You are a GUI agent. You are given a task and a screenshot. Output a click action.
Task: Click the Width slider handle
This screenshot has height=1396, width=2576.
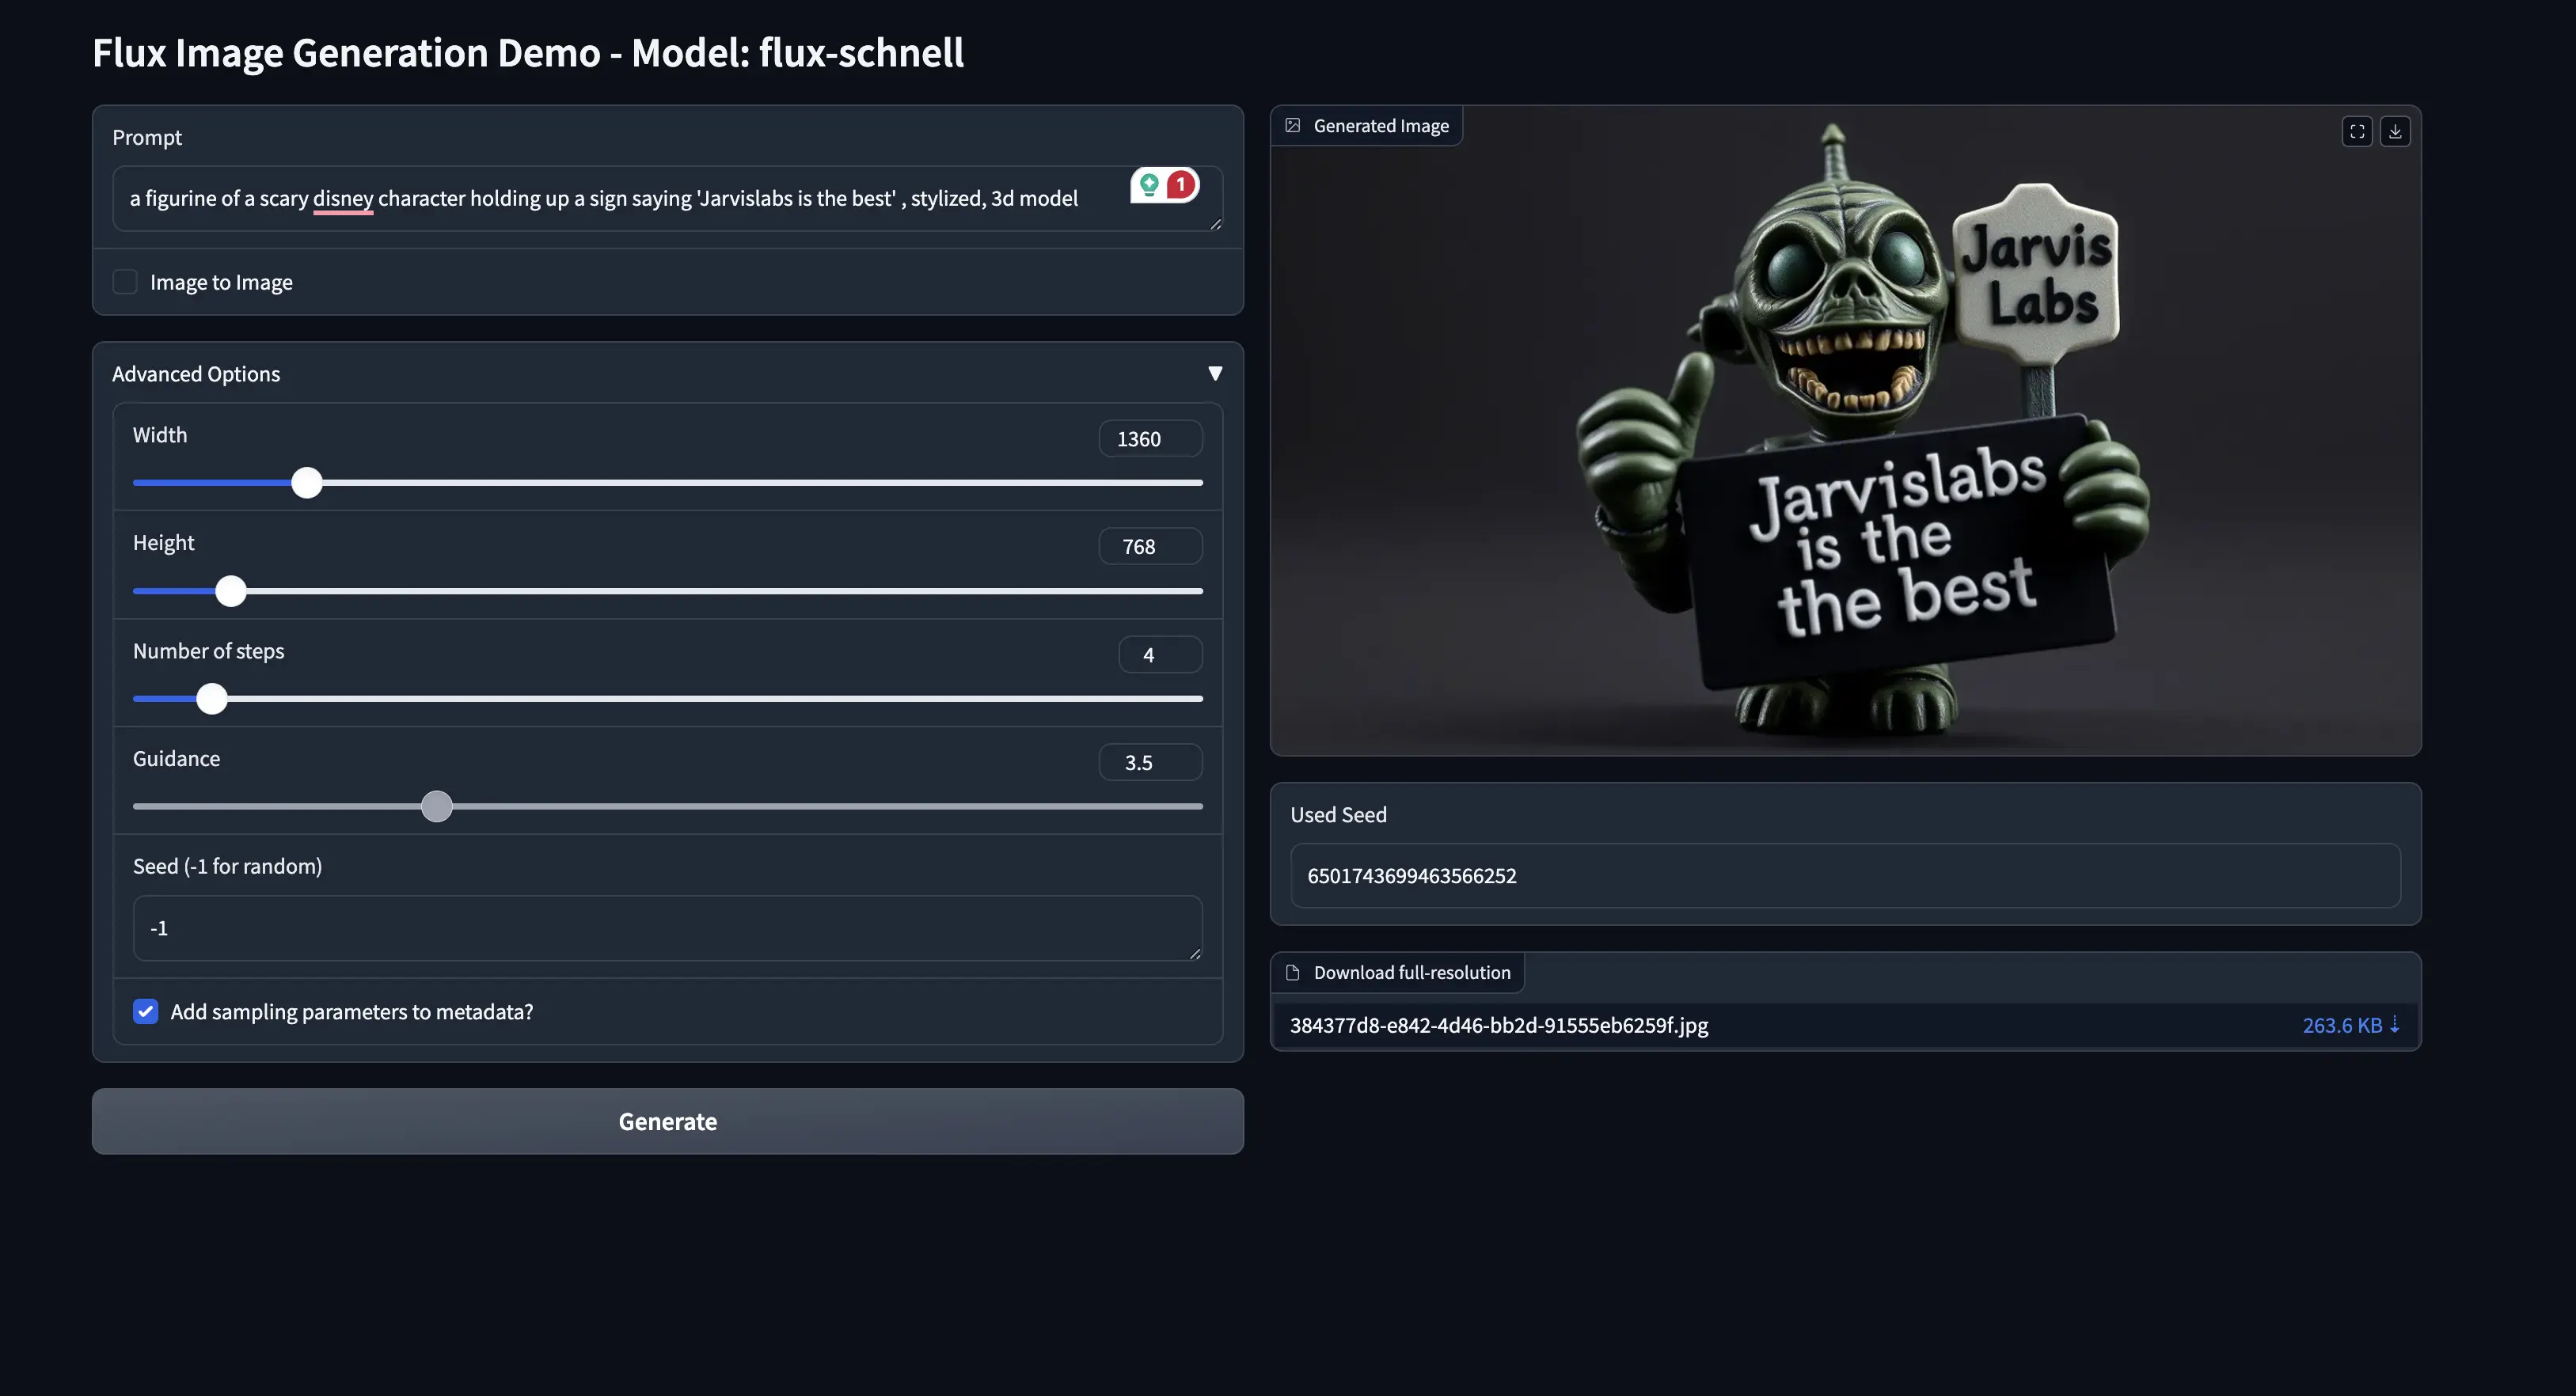coord(307,483)
